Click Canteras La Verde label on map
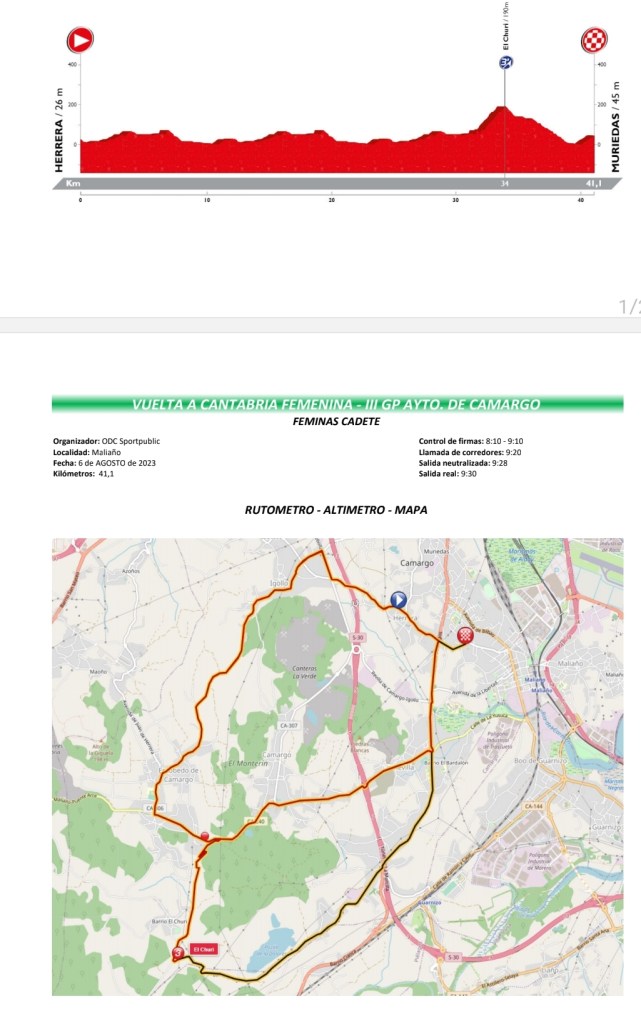Image resolution: width=641 pixels, height=1024 pixels. tap(305, 671)
